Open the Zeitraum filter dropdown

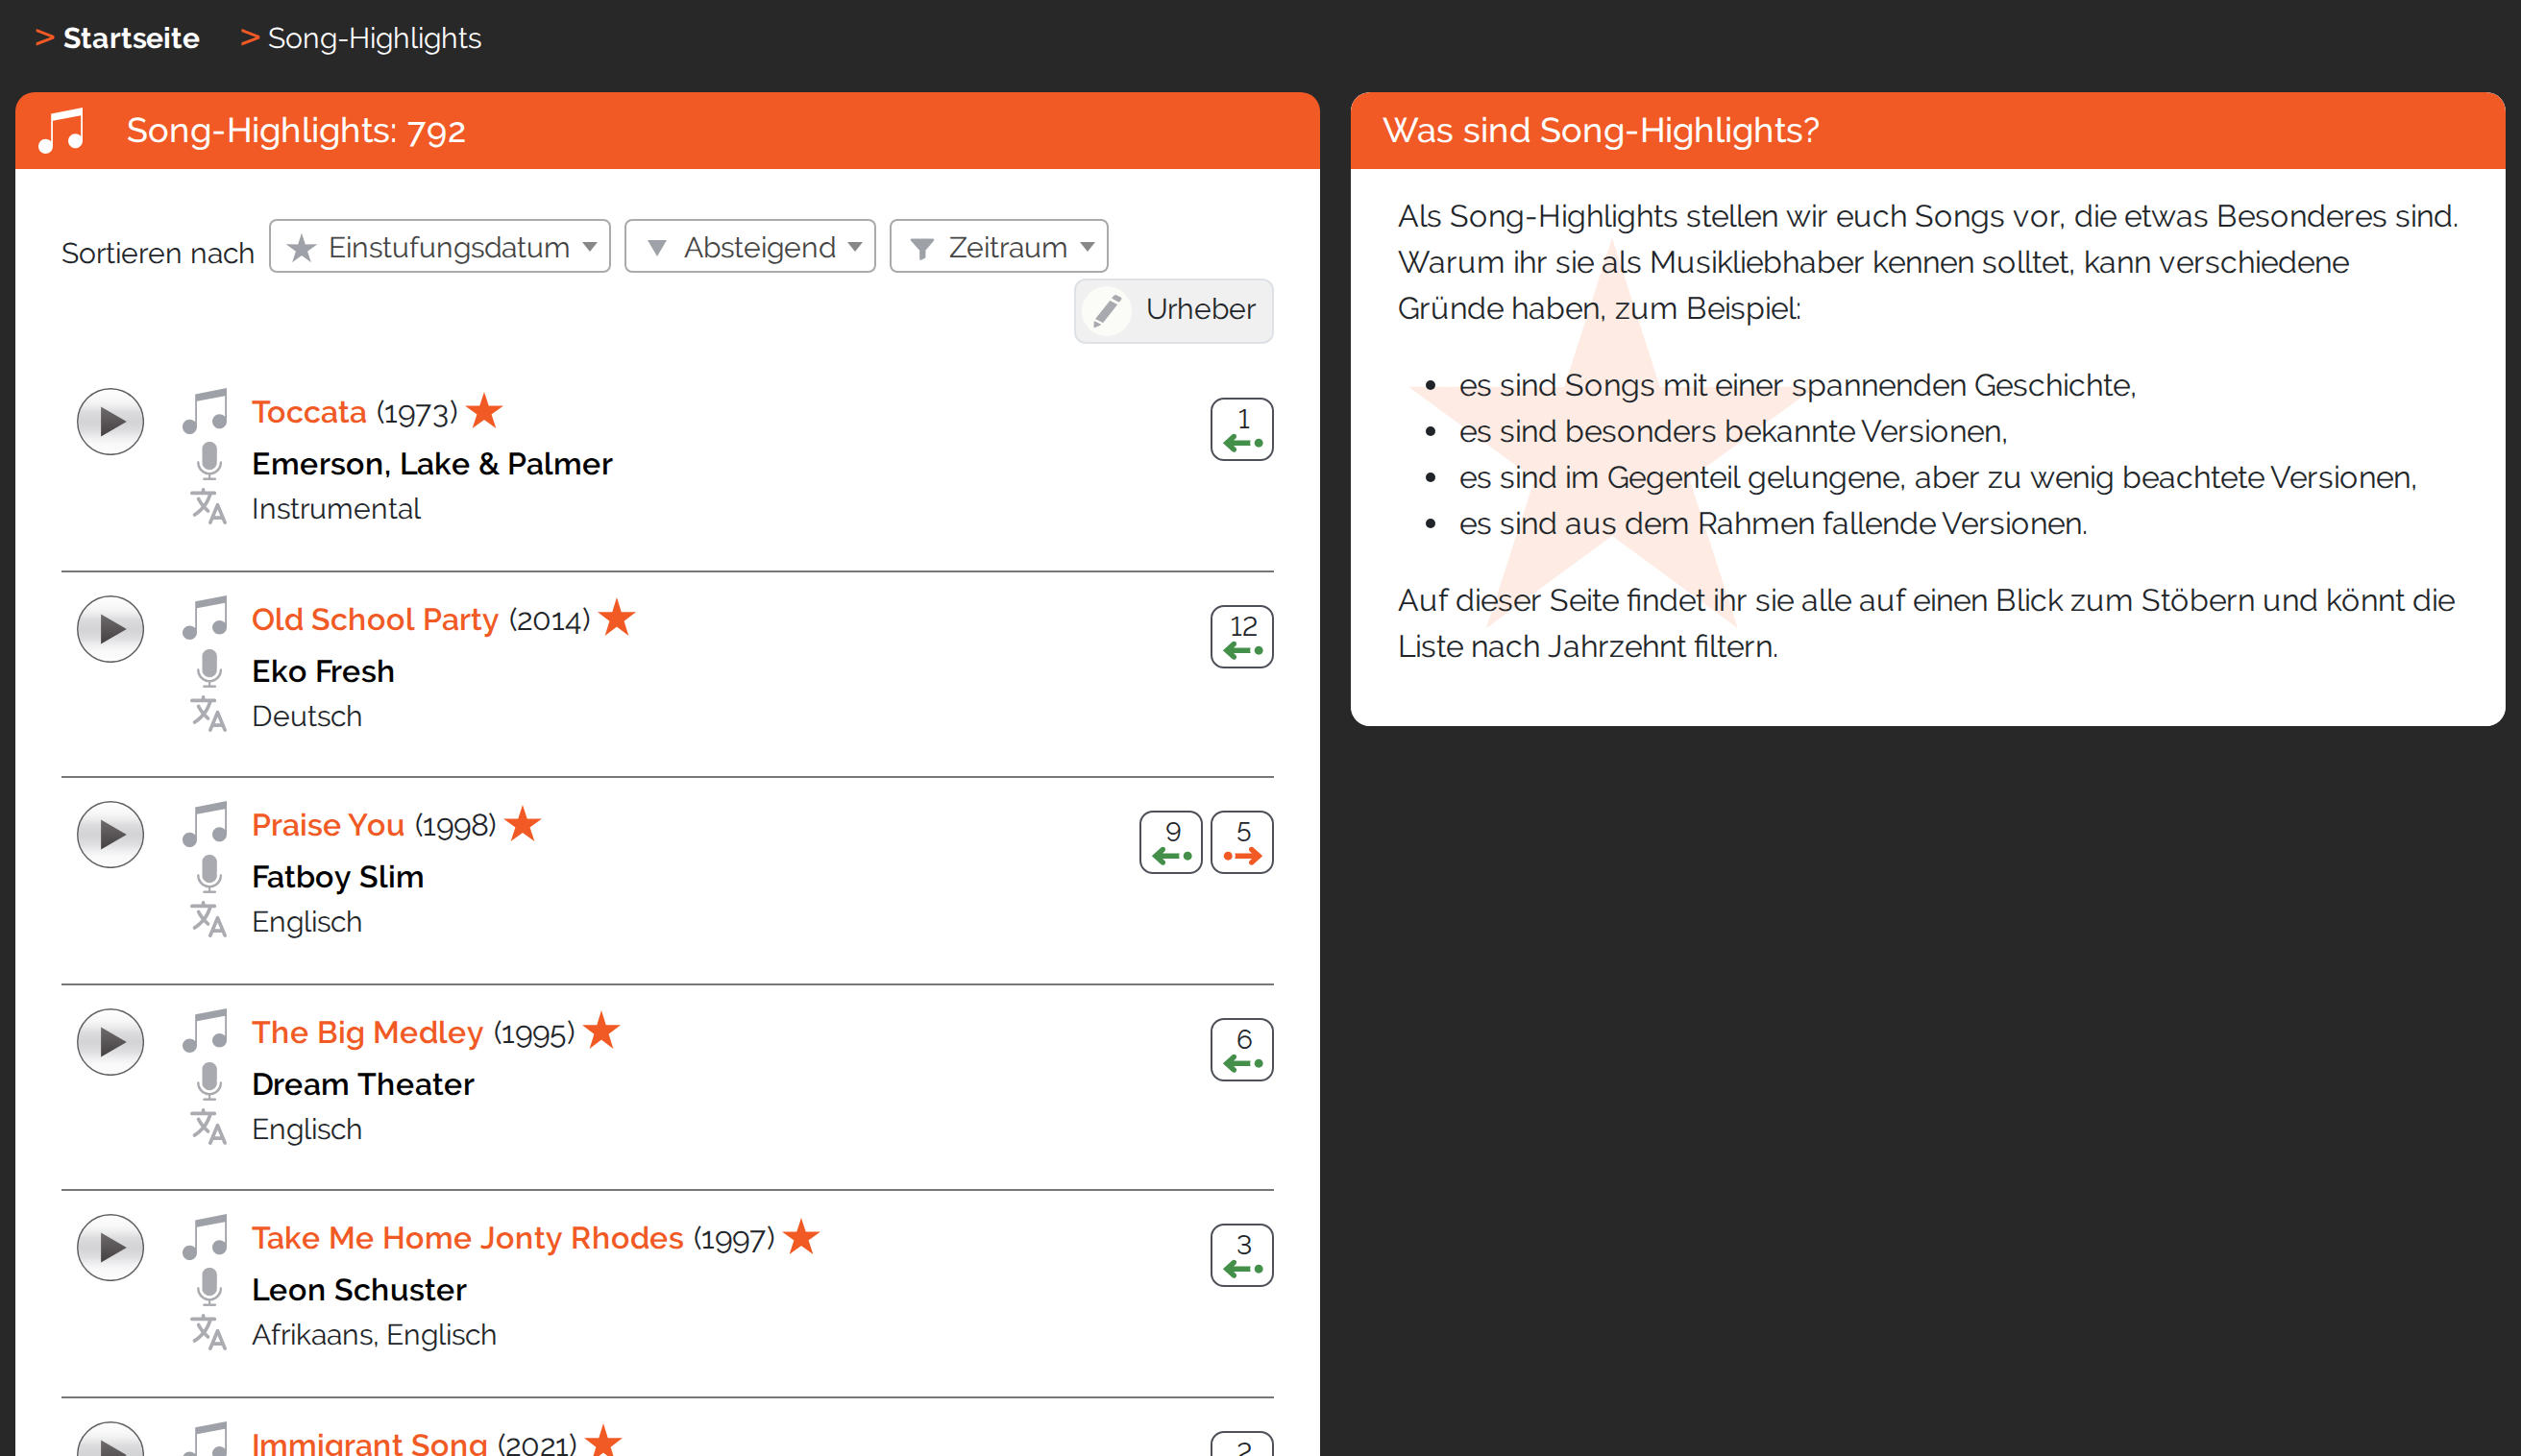[999, 246]
